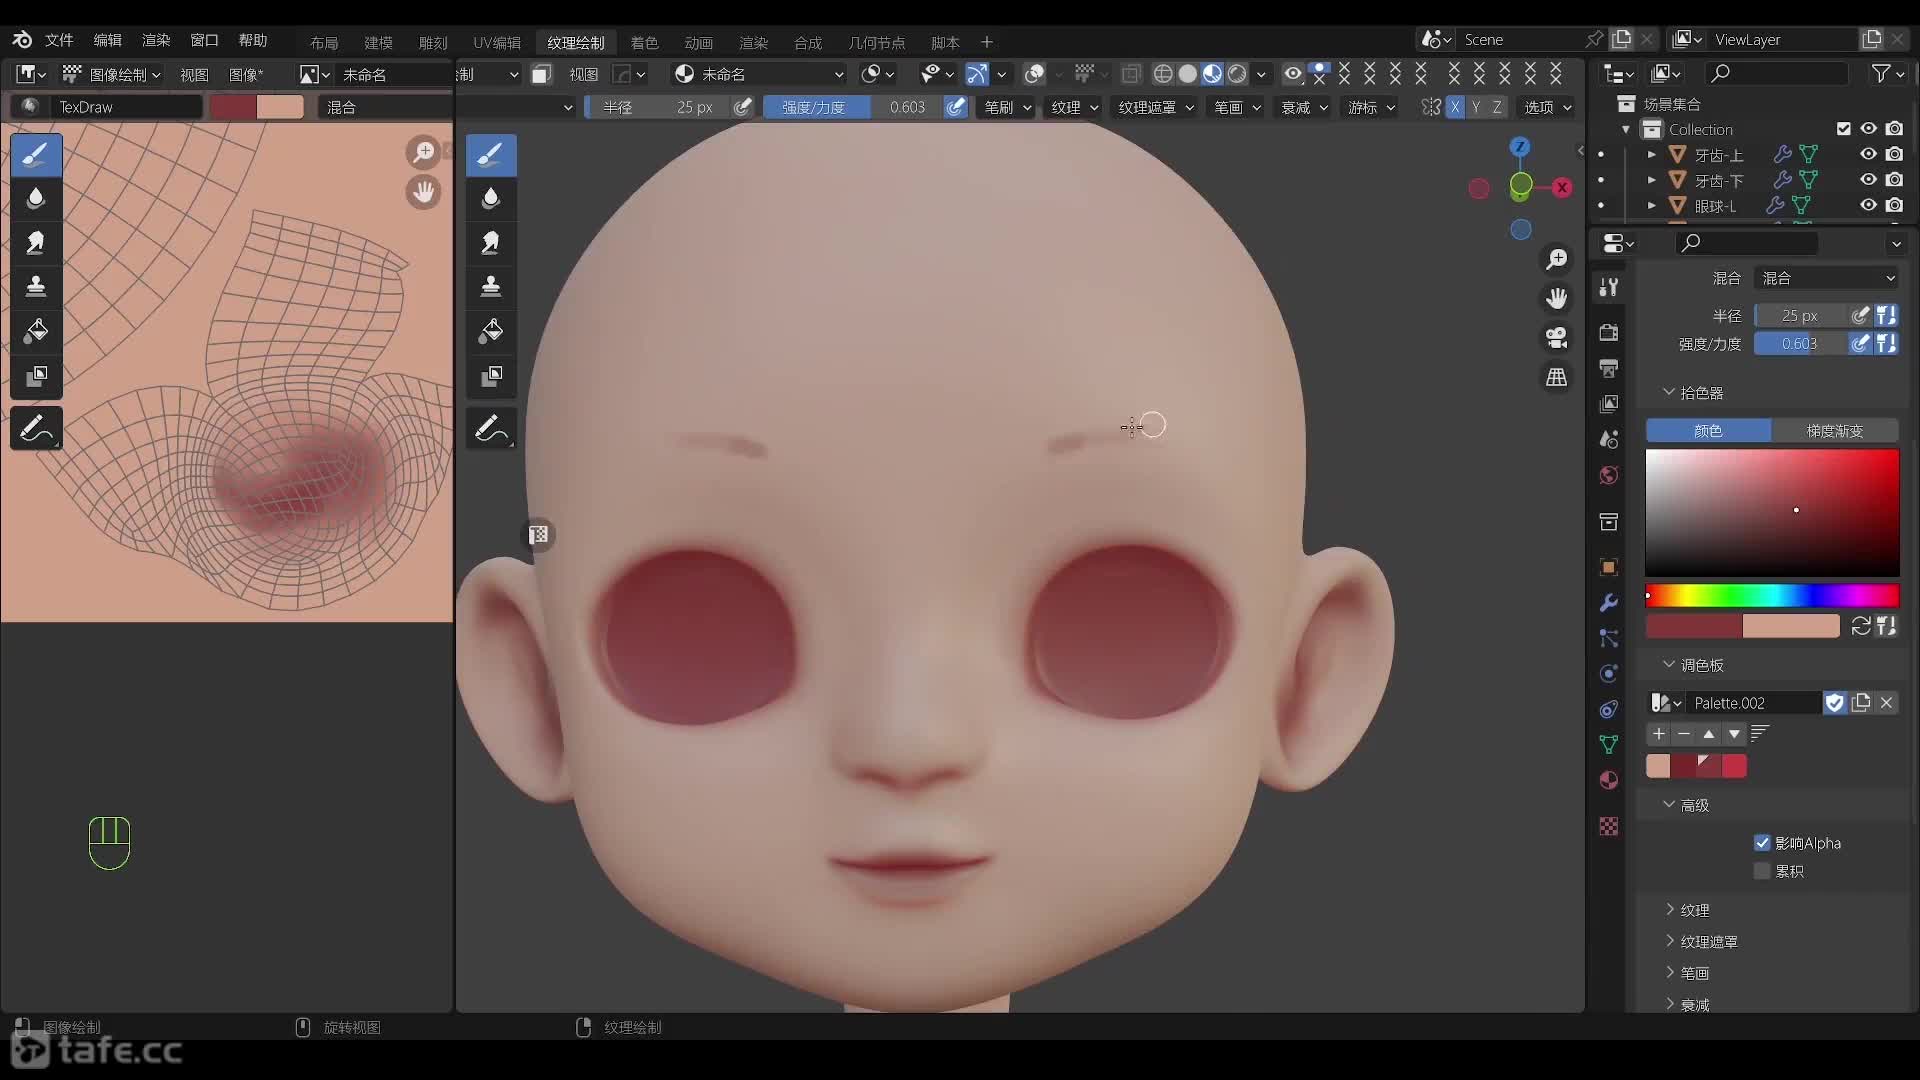1920x1080 pixels.
Task: Select the Clone stamp tool in the 3D viewport
Action: [x=491, y=287]
